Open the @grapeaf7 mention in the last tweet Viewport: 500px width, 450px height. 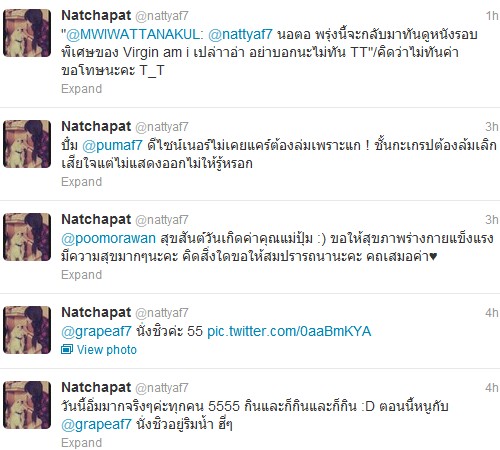coord(96,424)
